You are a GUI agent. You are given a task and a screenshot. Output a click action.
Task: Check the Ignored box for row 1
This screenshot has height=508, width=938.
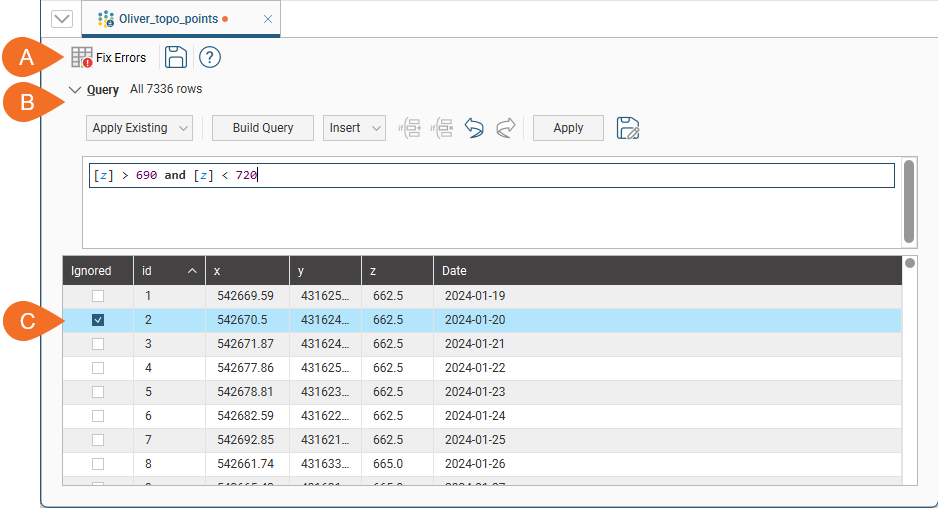(x=98, y=296)
